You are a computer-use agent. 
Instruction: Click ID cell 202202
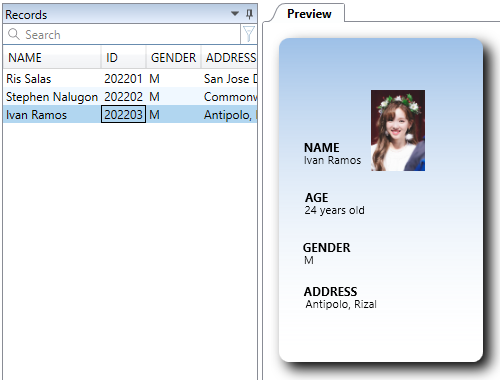(123, 97)
